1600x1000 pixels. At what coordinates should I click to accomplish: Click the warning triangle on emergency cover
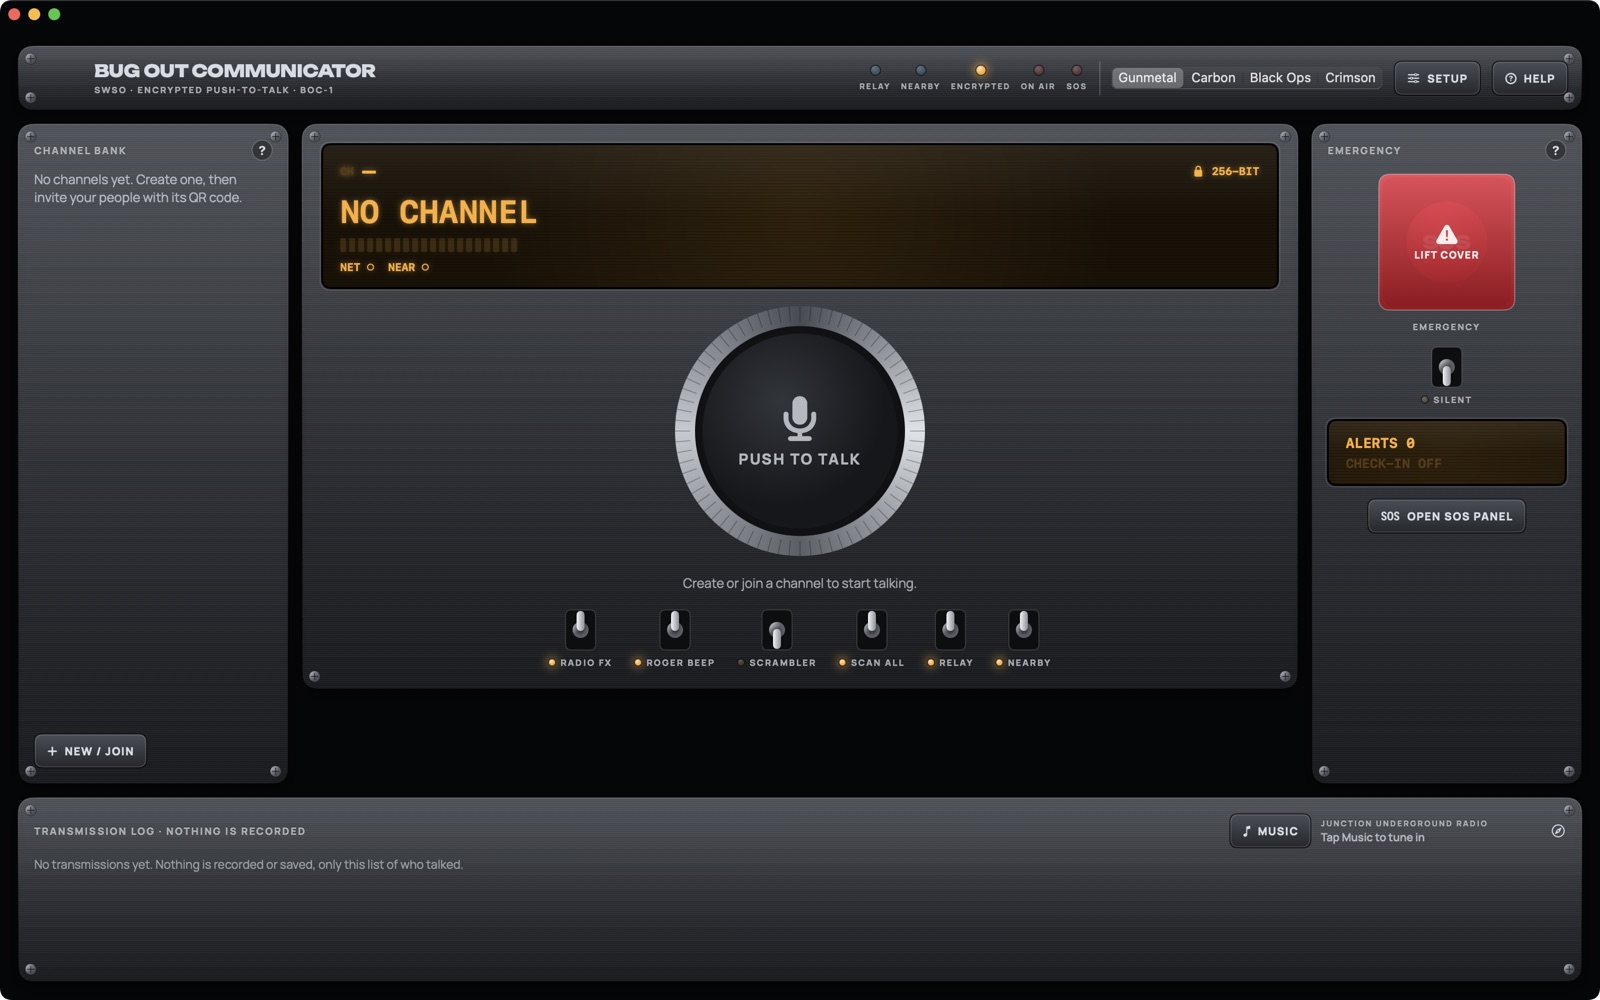tap(1446, 235)
